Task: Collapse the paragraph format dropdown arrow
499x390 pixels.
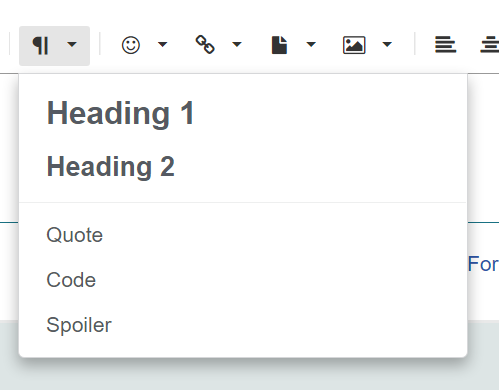Action: click(72, 44)
